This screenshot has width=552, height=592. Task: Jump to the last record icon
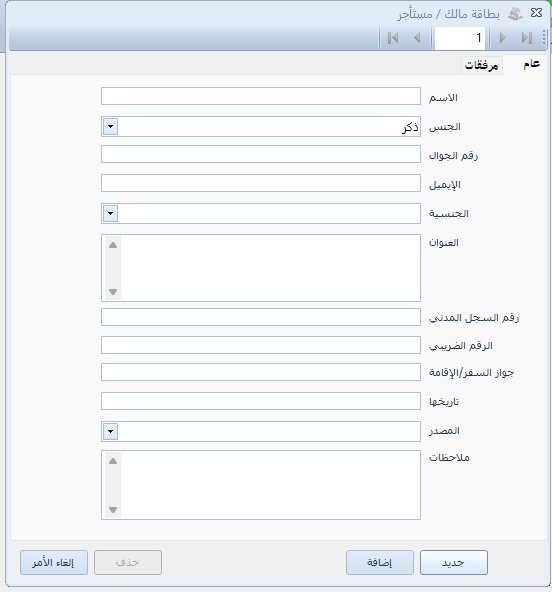pyautogui.click(x=527, y=38)
